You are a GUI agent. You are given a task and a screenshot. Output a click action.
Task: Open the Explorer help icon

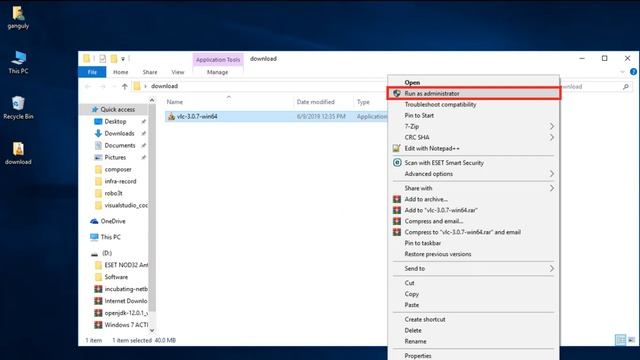[633, 72]
